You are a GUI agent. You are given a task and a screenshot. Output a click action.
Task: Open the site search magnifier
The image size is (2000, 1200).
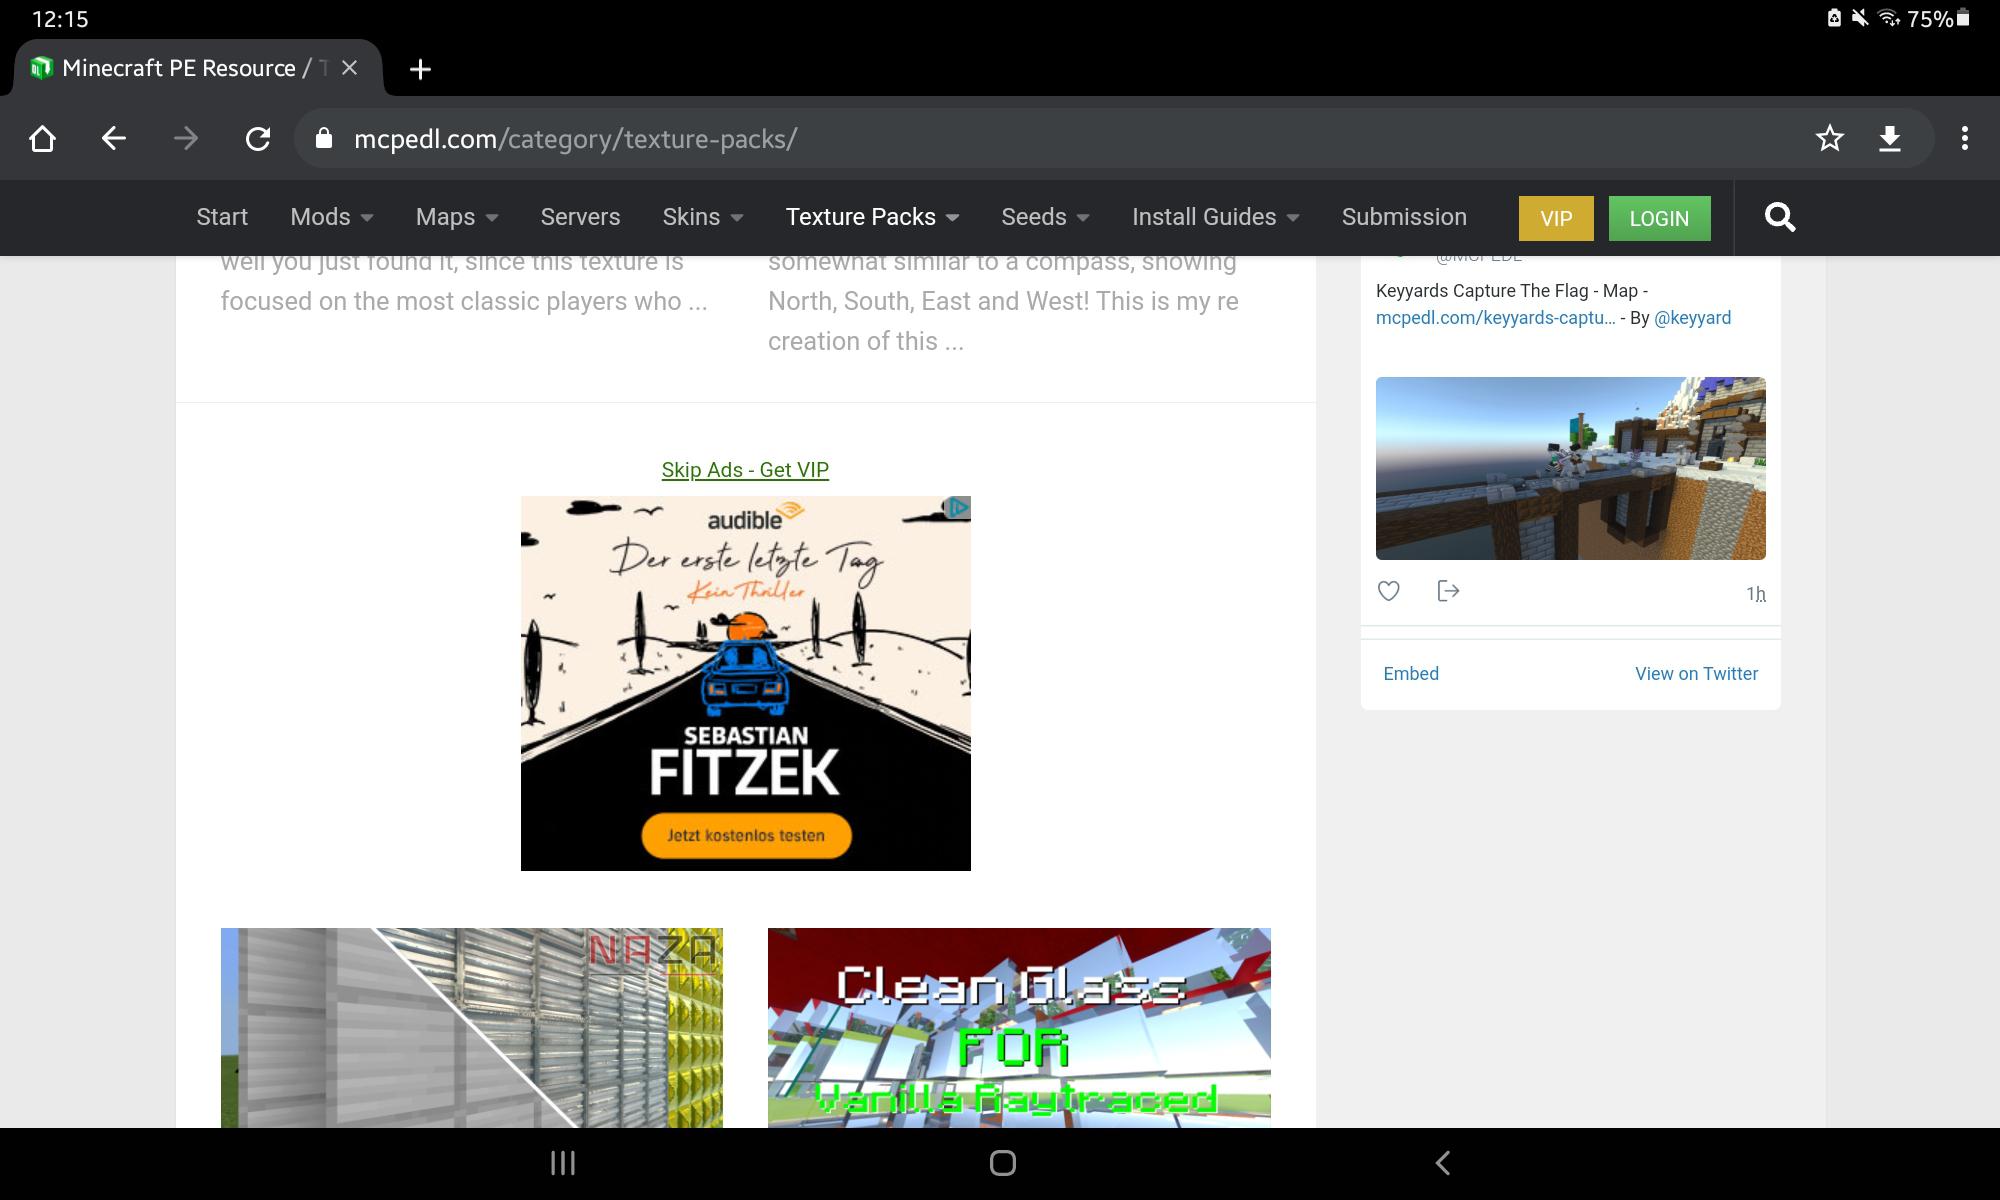pos(1779,217)
